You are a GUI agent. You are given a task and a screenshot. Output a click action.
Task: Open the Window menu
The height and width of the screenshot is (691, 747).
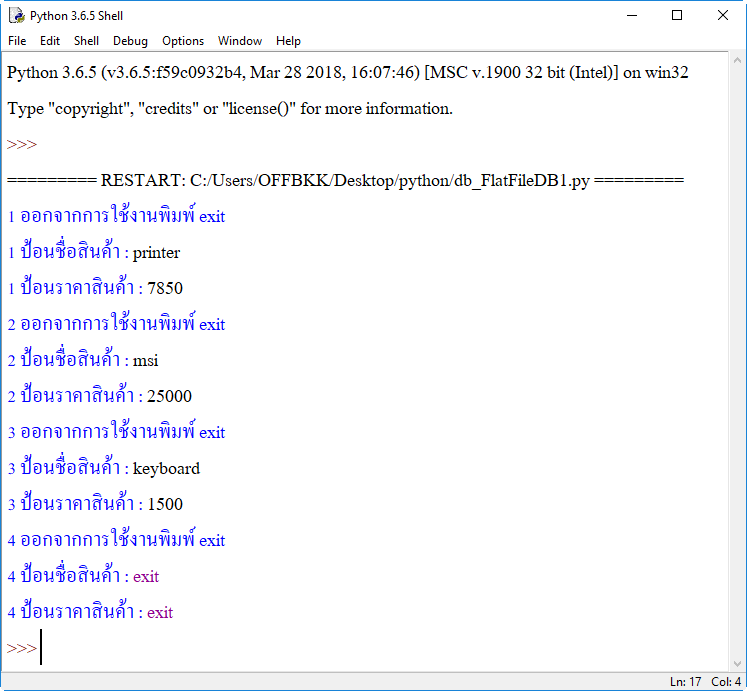click(x=240, y=41)
